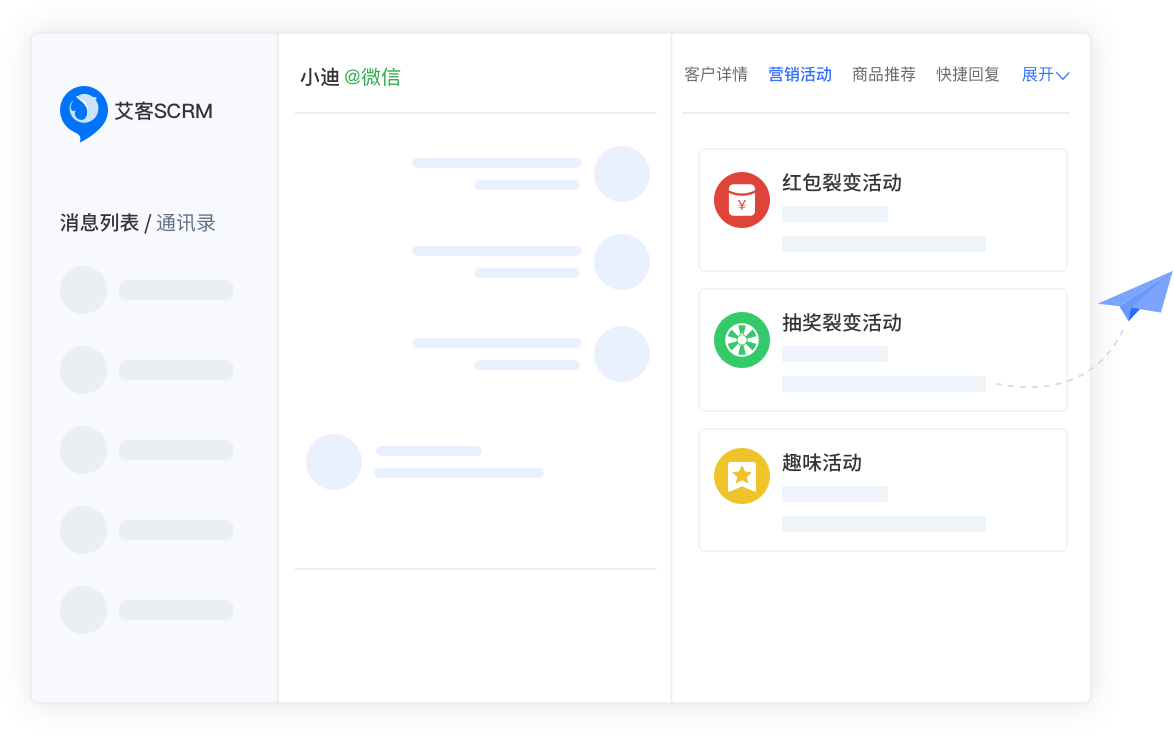Click the red envelope icon for 红包裂变活动

[741, 200]
